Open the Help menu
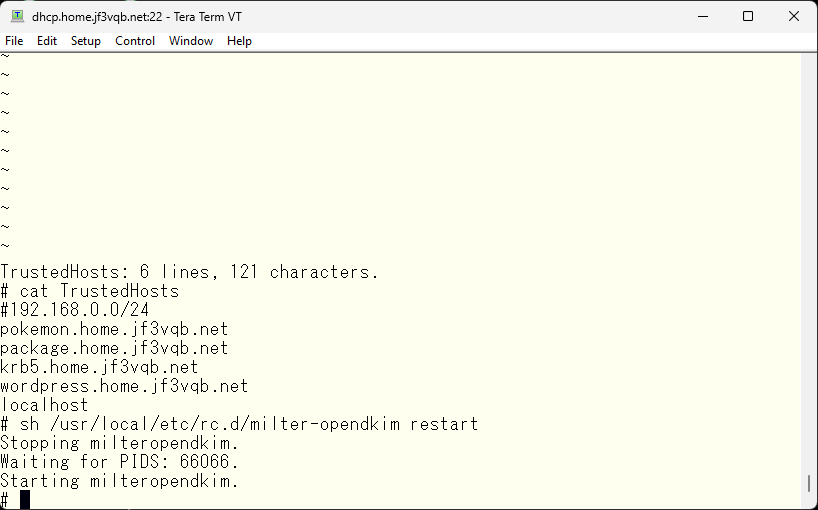 click(239, 41)
